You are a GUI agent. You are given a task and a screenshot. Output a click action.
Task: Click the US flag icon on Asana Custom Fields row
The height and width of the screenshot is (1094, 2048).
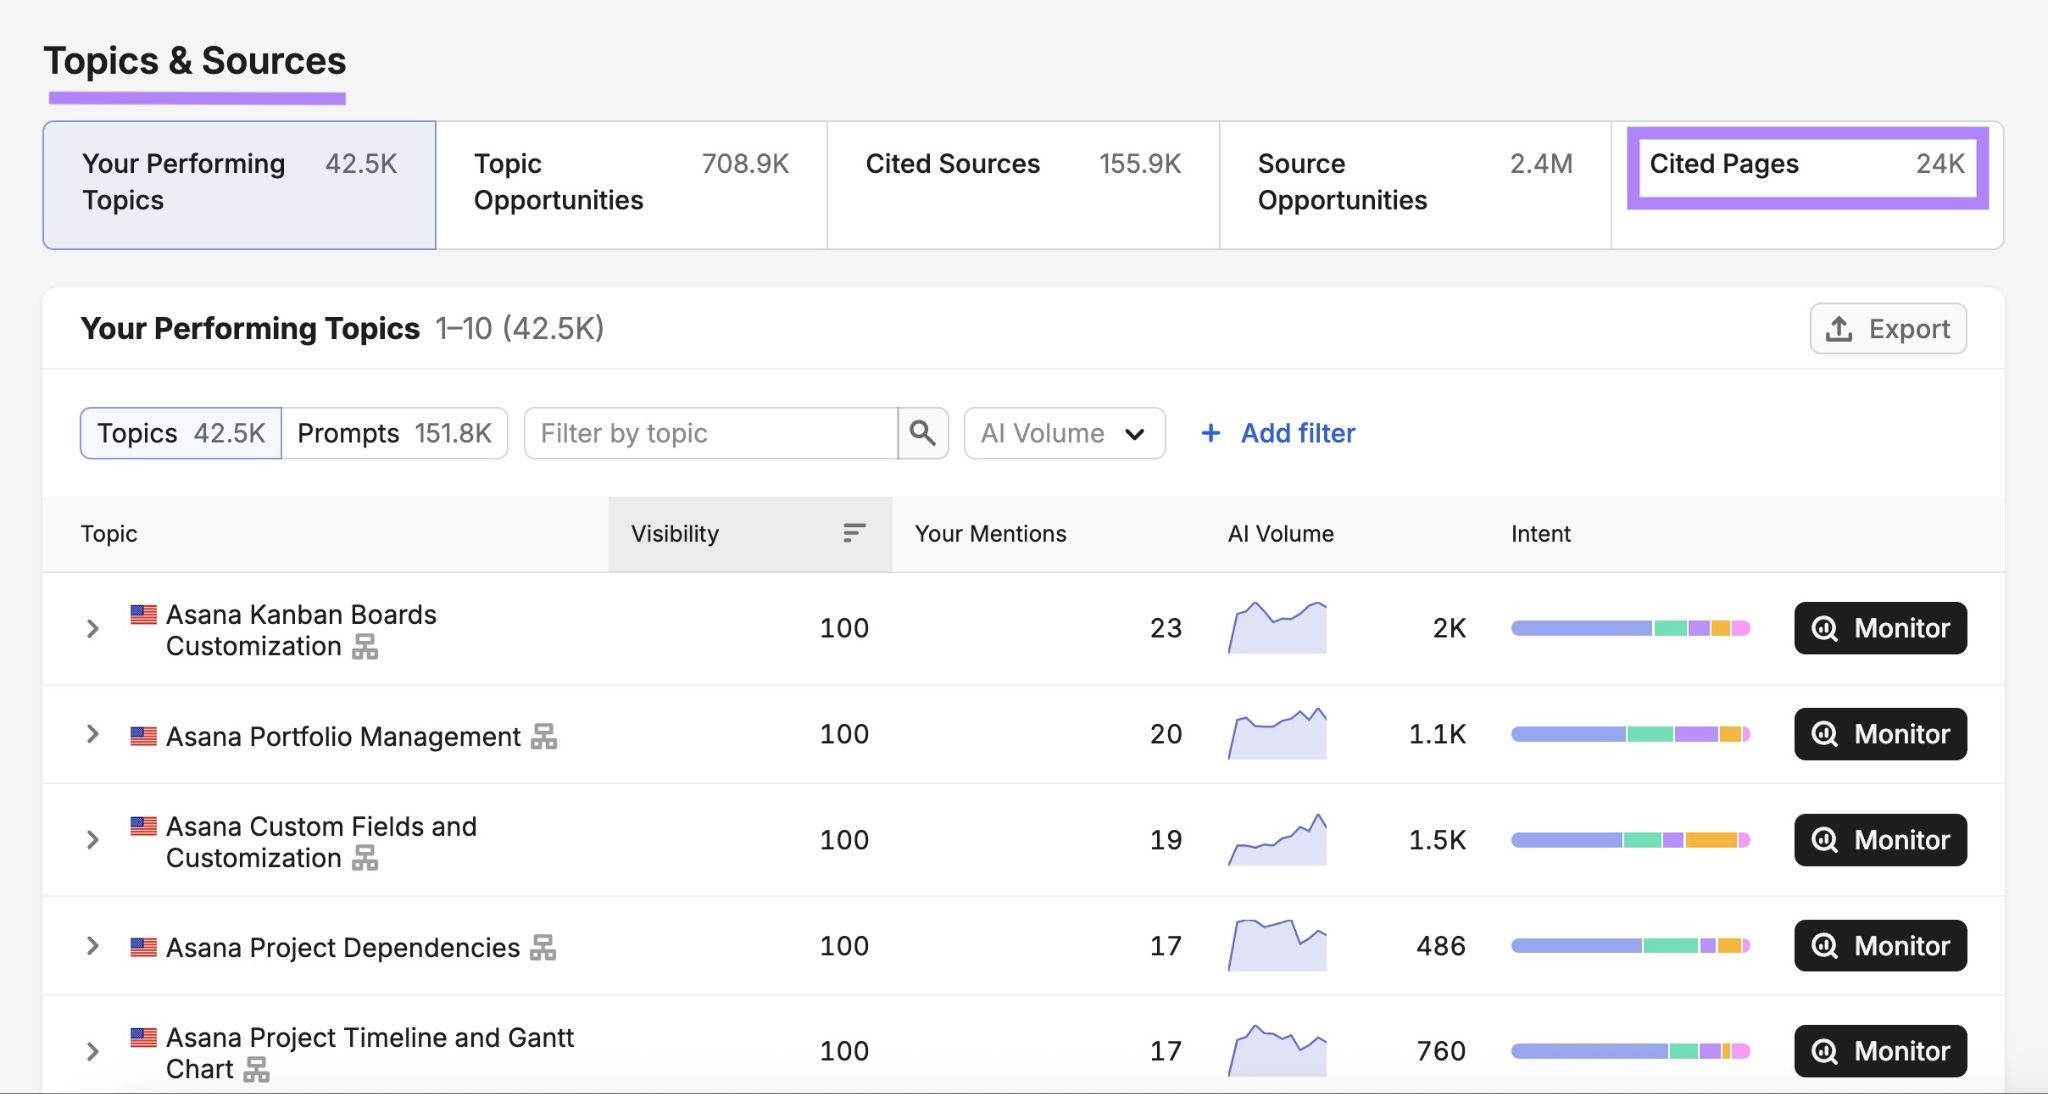pyautogui.click(x=143, y=826)
